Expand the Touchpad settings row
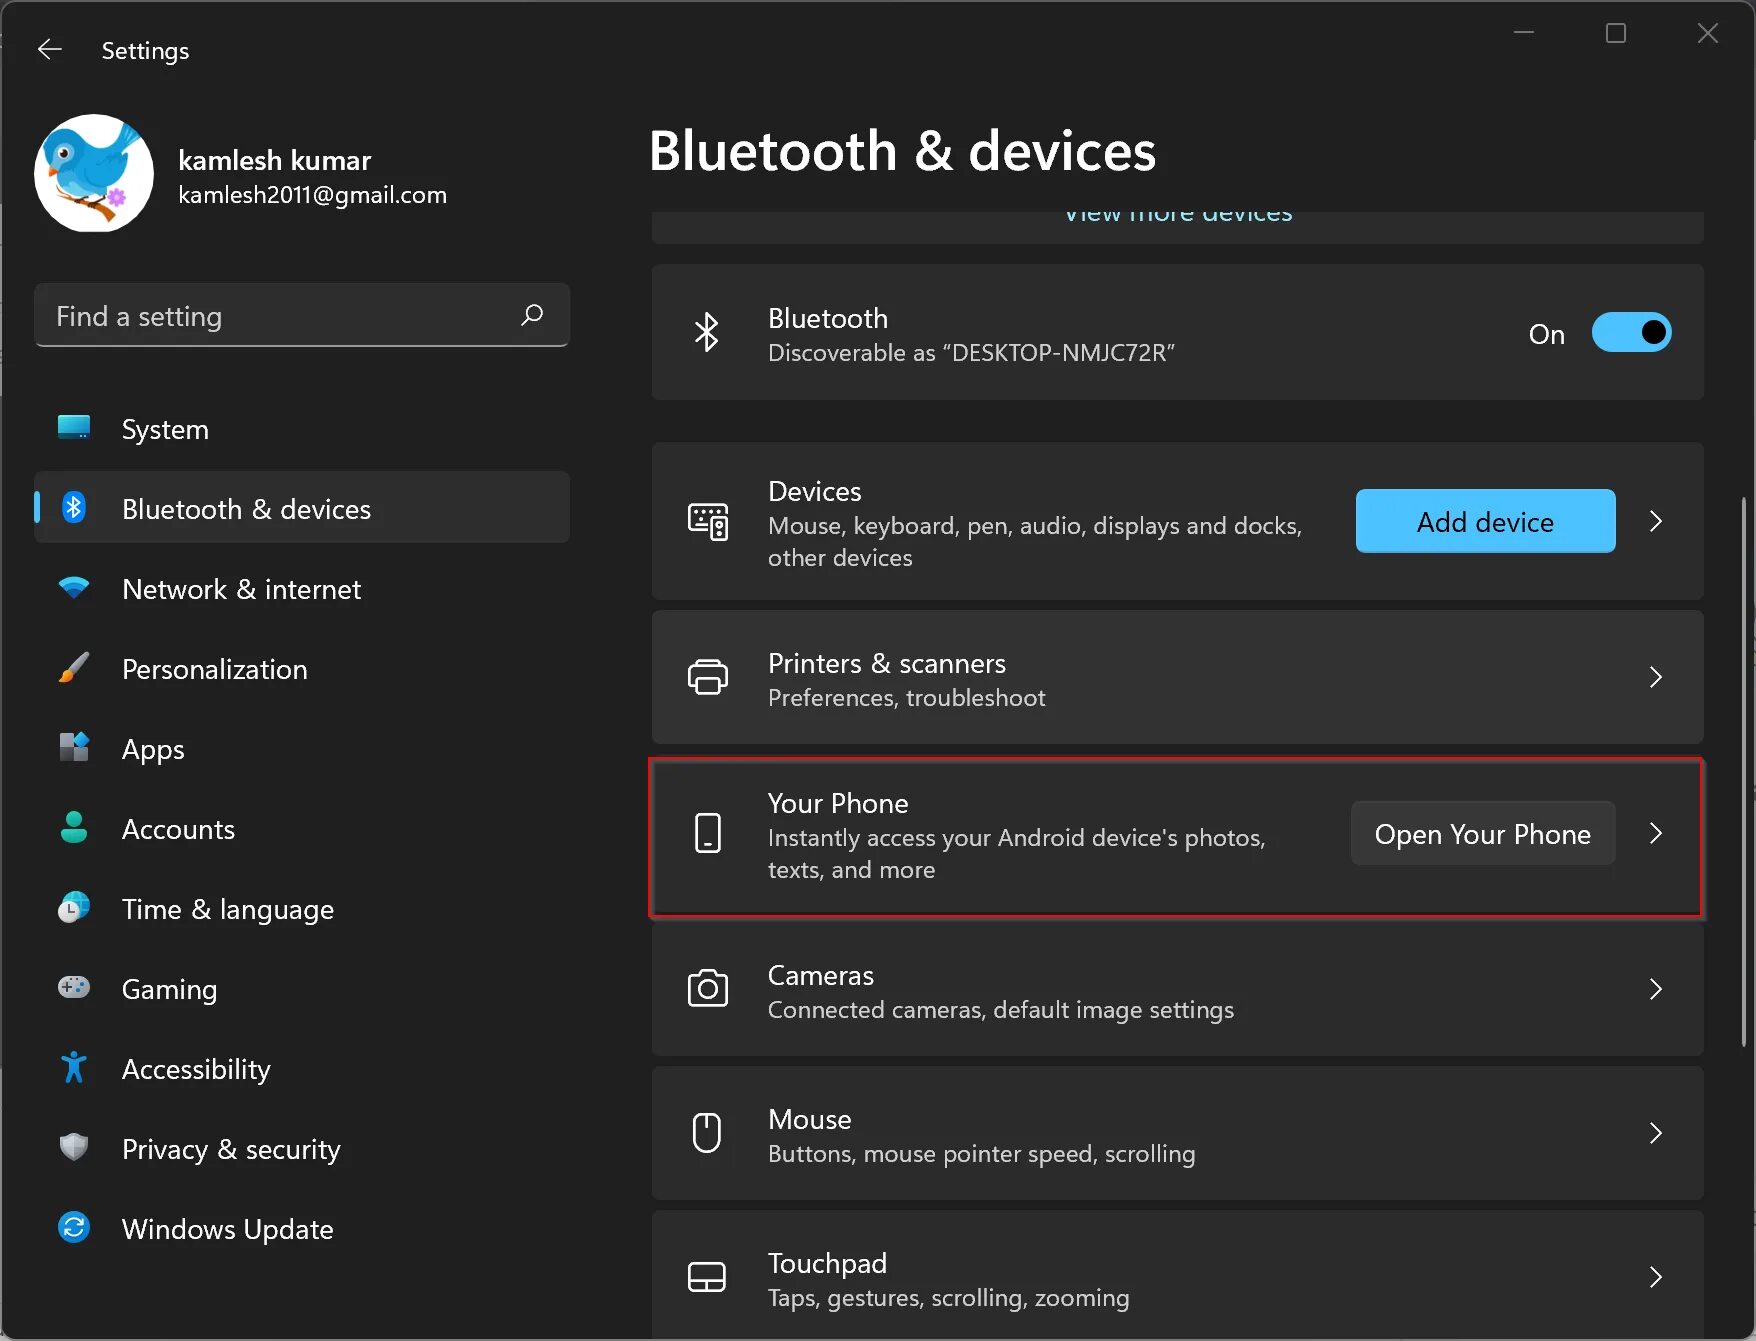This screenshot has height=1341, width=1756. pos(1655,1276)
